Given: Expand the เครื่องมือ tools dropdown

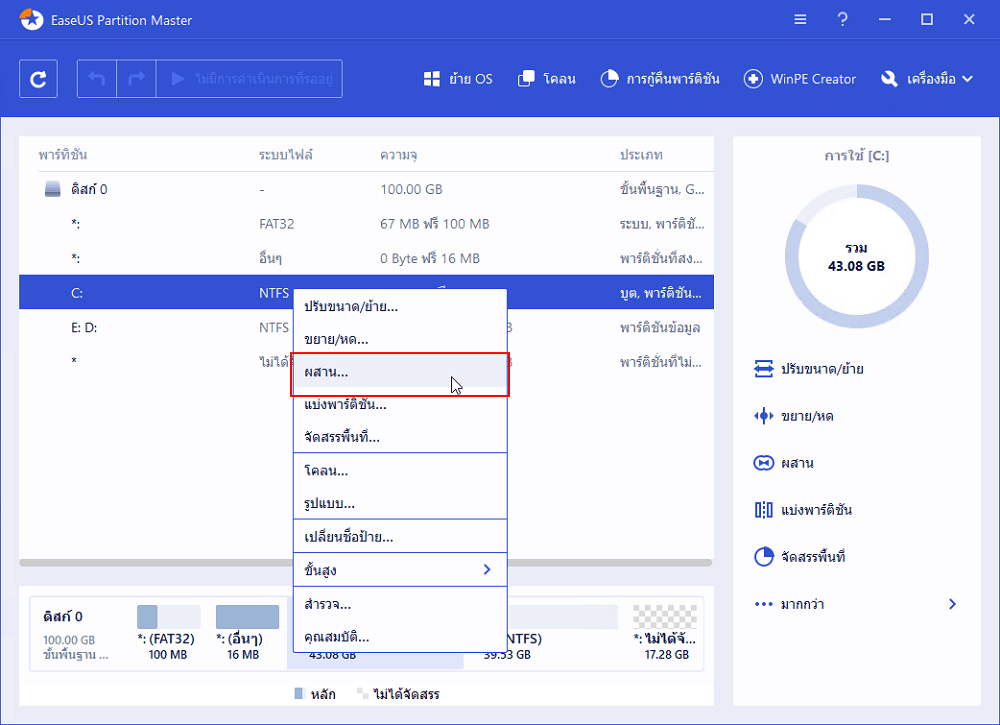Looking at the screenshot, I should coord(927,79).
